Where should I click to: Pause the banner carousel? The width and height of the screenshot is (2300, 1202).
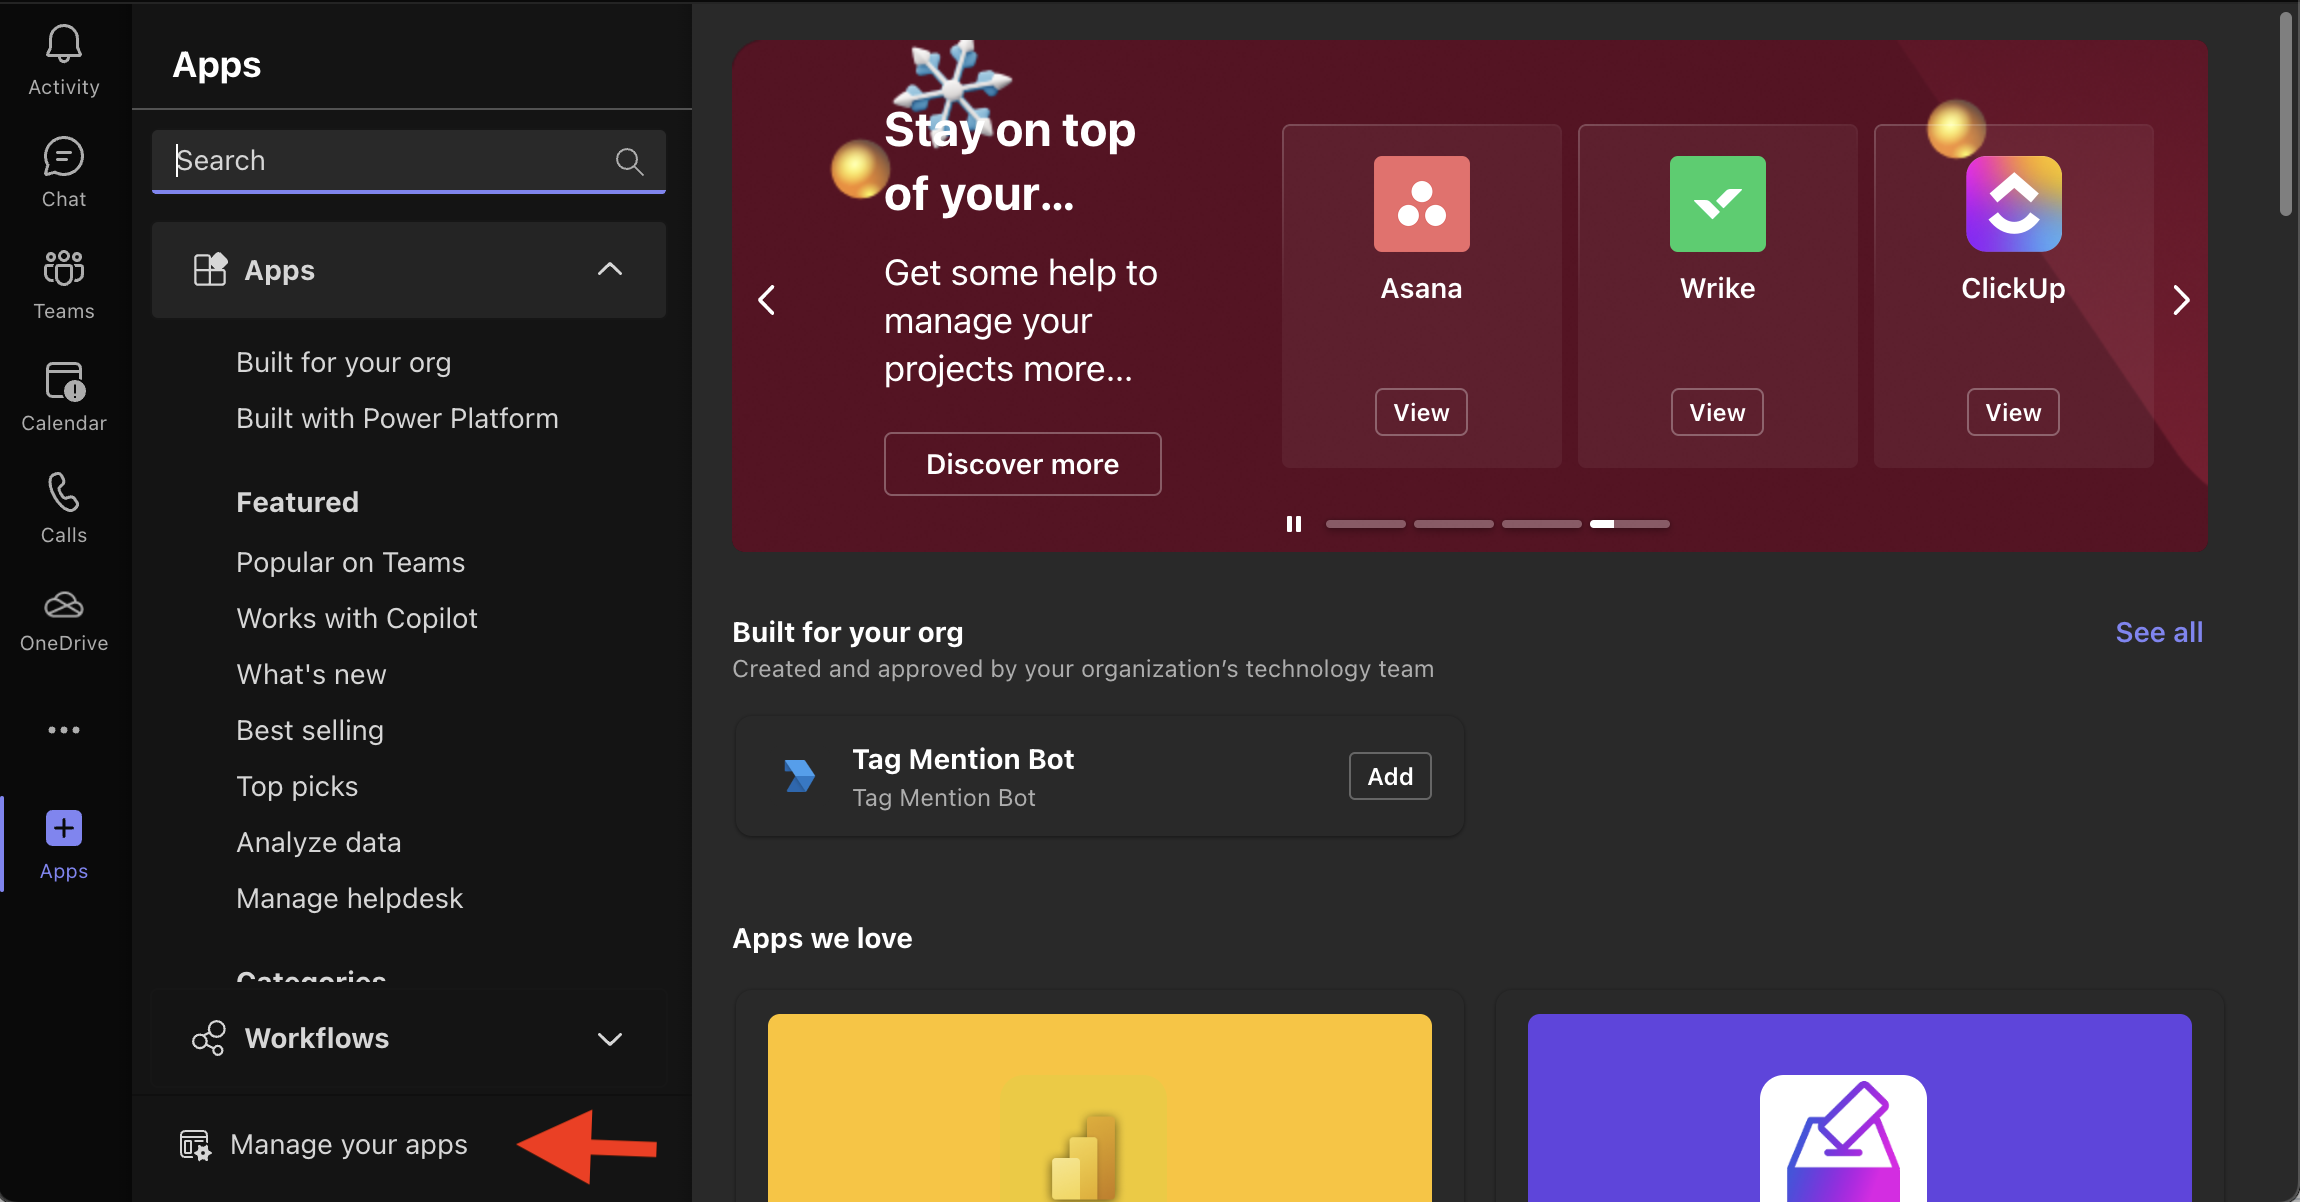point(1294,524)
